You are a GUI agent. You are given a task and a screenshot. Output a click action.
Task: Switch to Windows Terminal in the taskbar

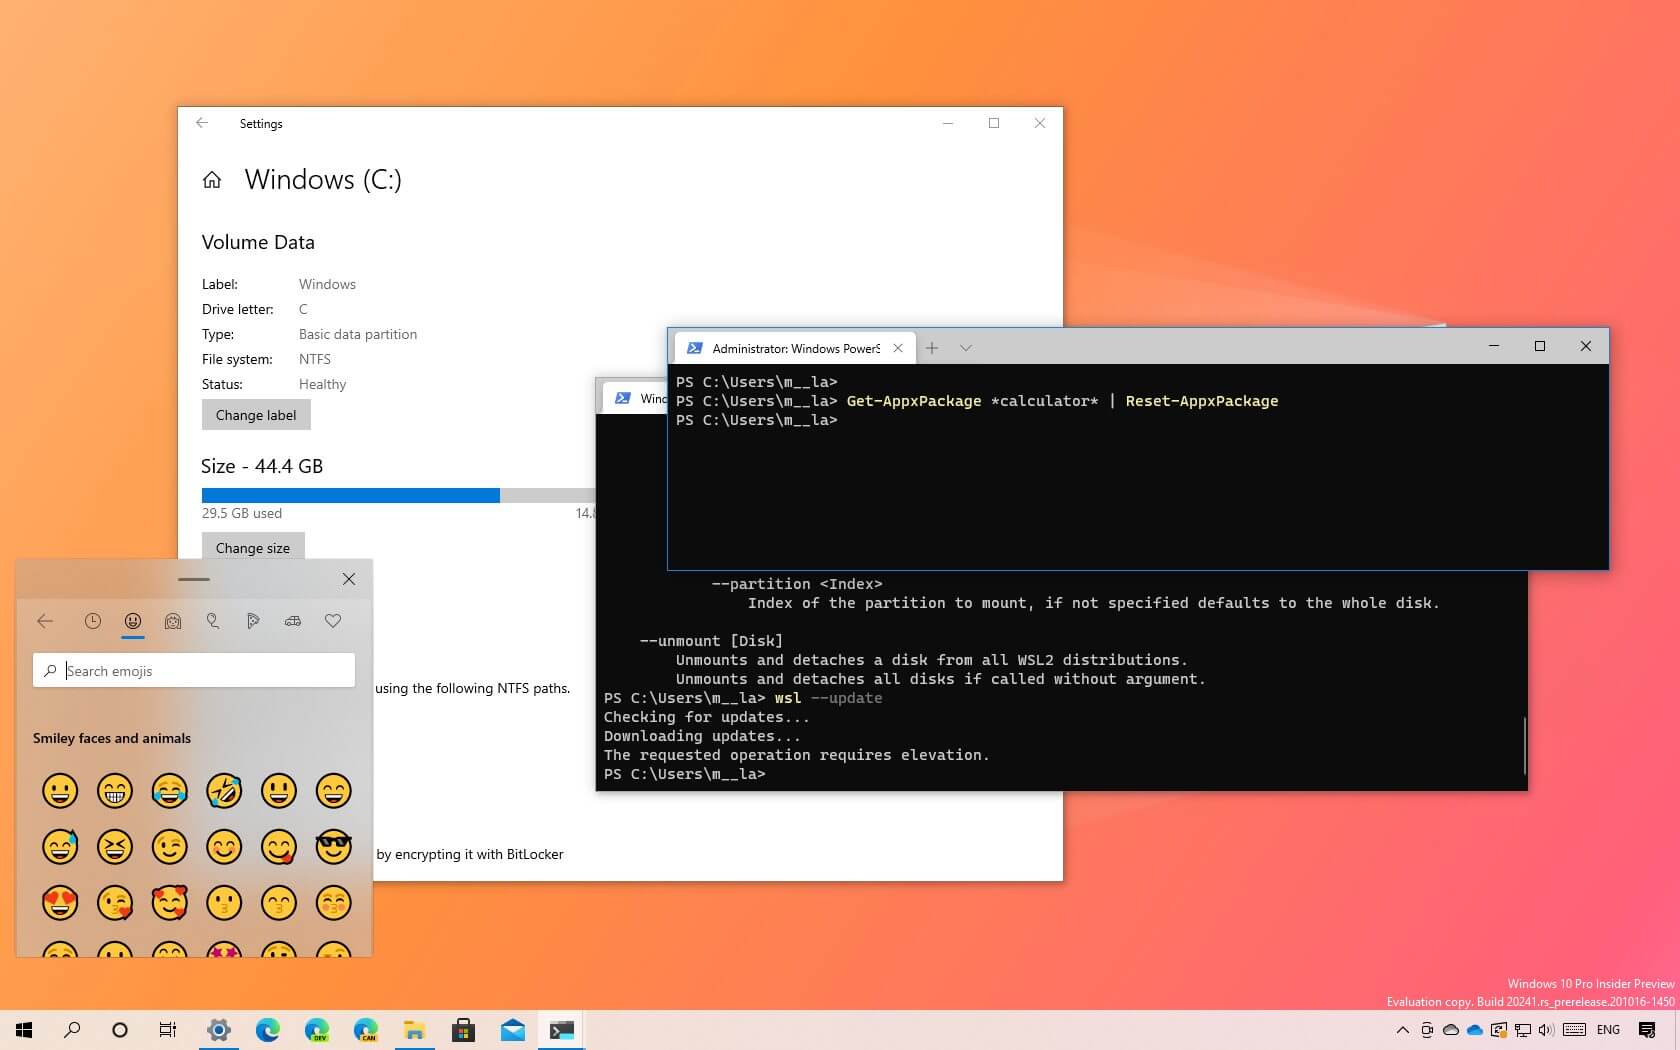point(562,1030)
